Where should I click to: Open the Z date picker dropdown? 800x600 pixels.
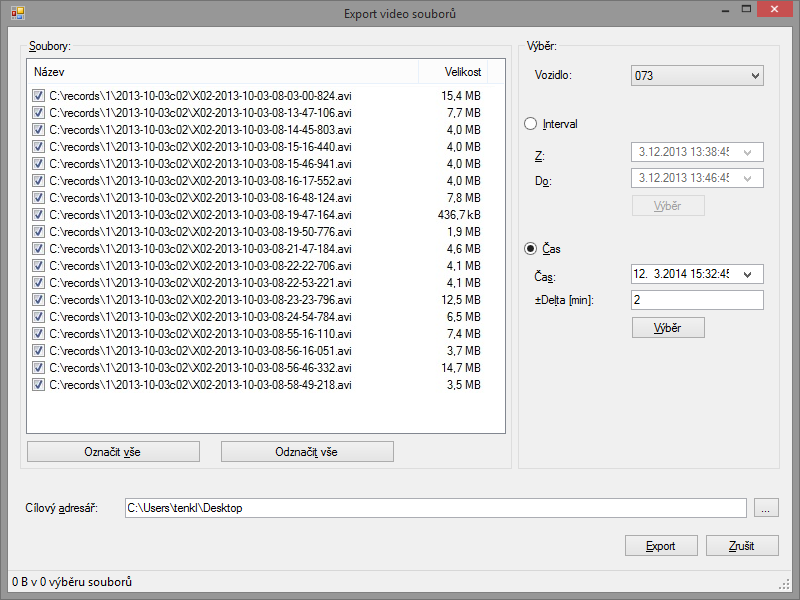coord(748,152)
